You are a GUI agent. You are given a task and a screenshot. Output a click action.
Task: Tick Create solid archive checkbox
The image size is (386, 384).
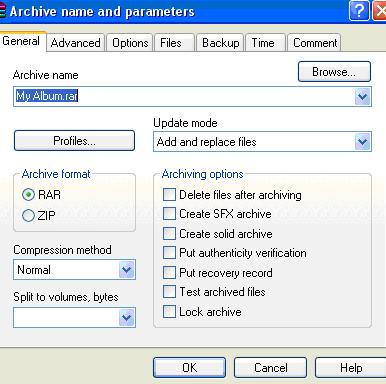(x=169, y=234)
